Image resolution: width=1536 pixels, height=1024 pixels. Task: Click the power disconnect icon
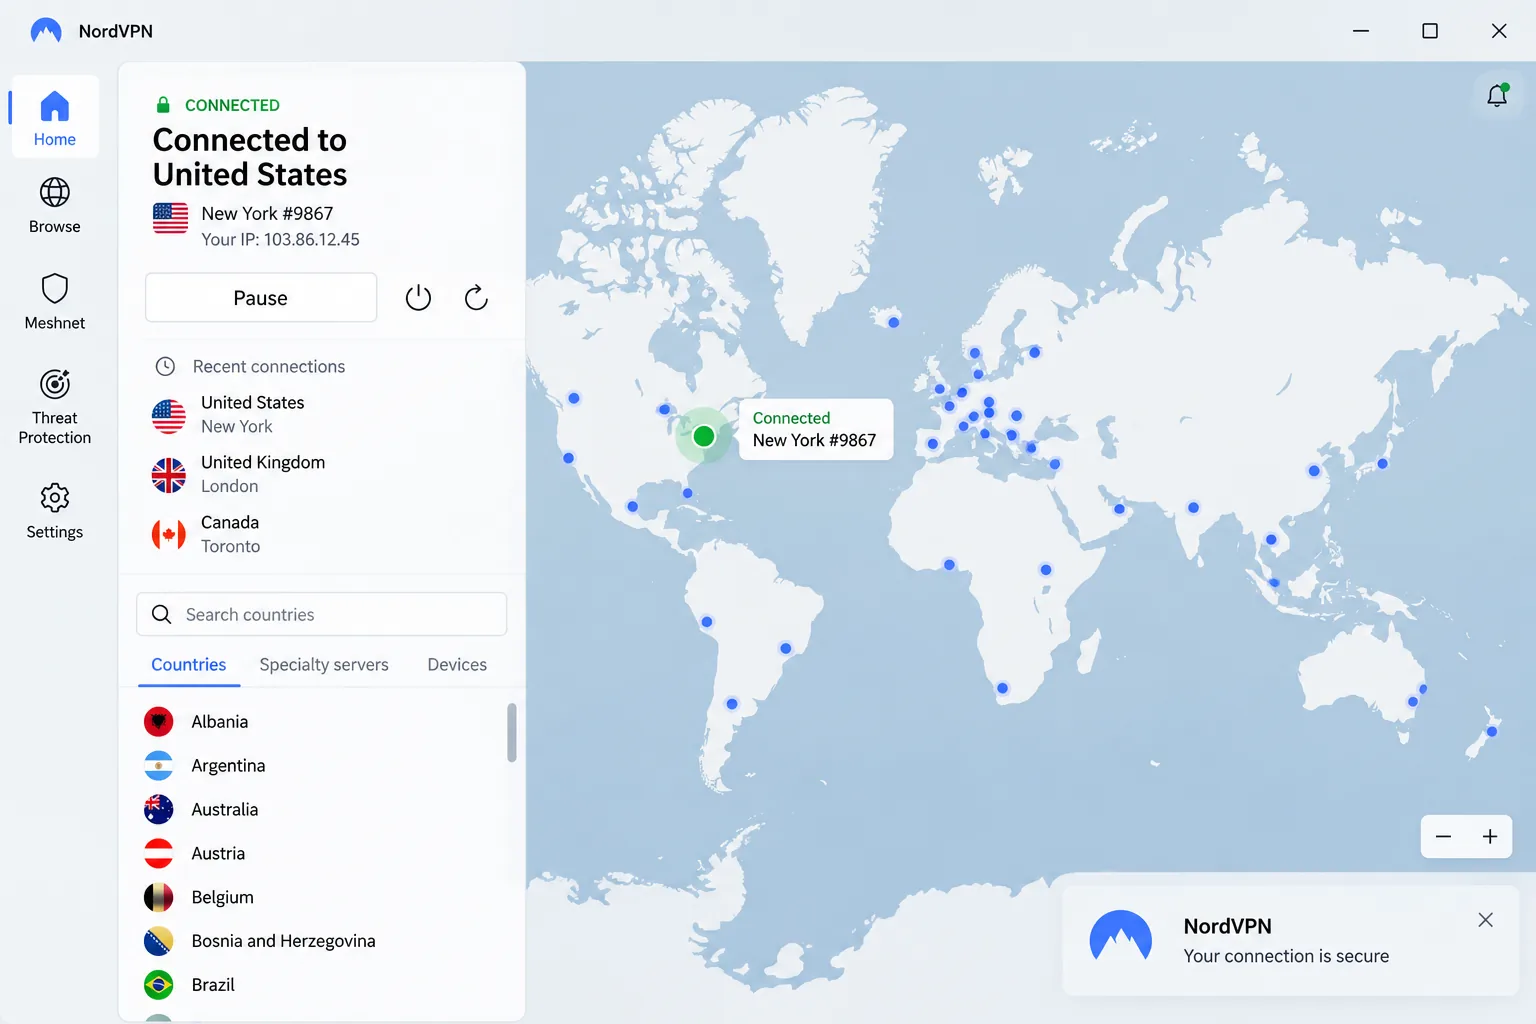418,297
